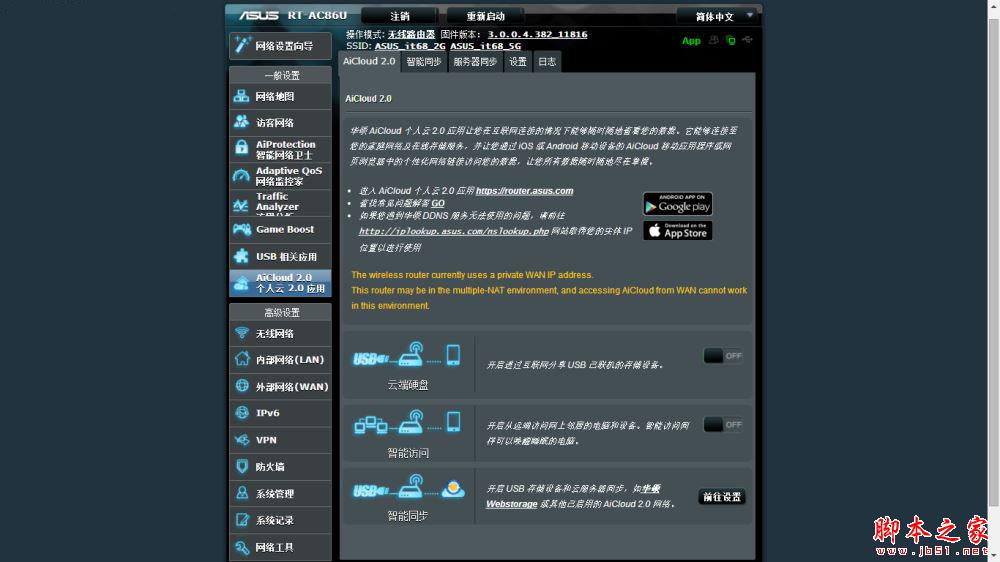The width and height of the screenshot is (1000, 562).
Task: Toggle Smart Access OFF switch
Action: 723,425
